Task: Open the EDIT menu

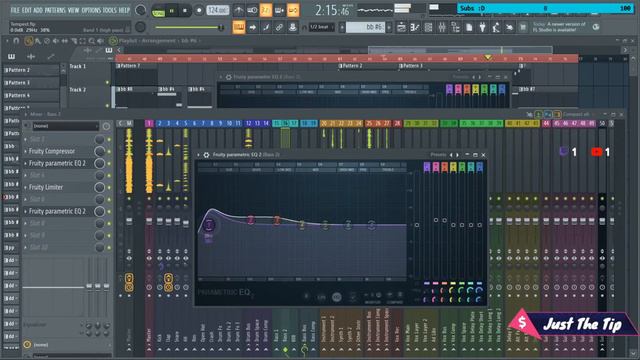Action: pos(27,10)
